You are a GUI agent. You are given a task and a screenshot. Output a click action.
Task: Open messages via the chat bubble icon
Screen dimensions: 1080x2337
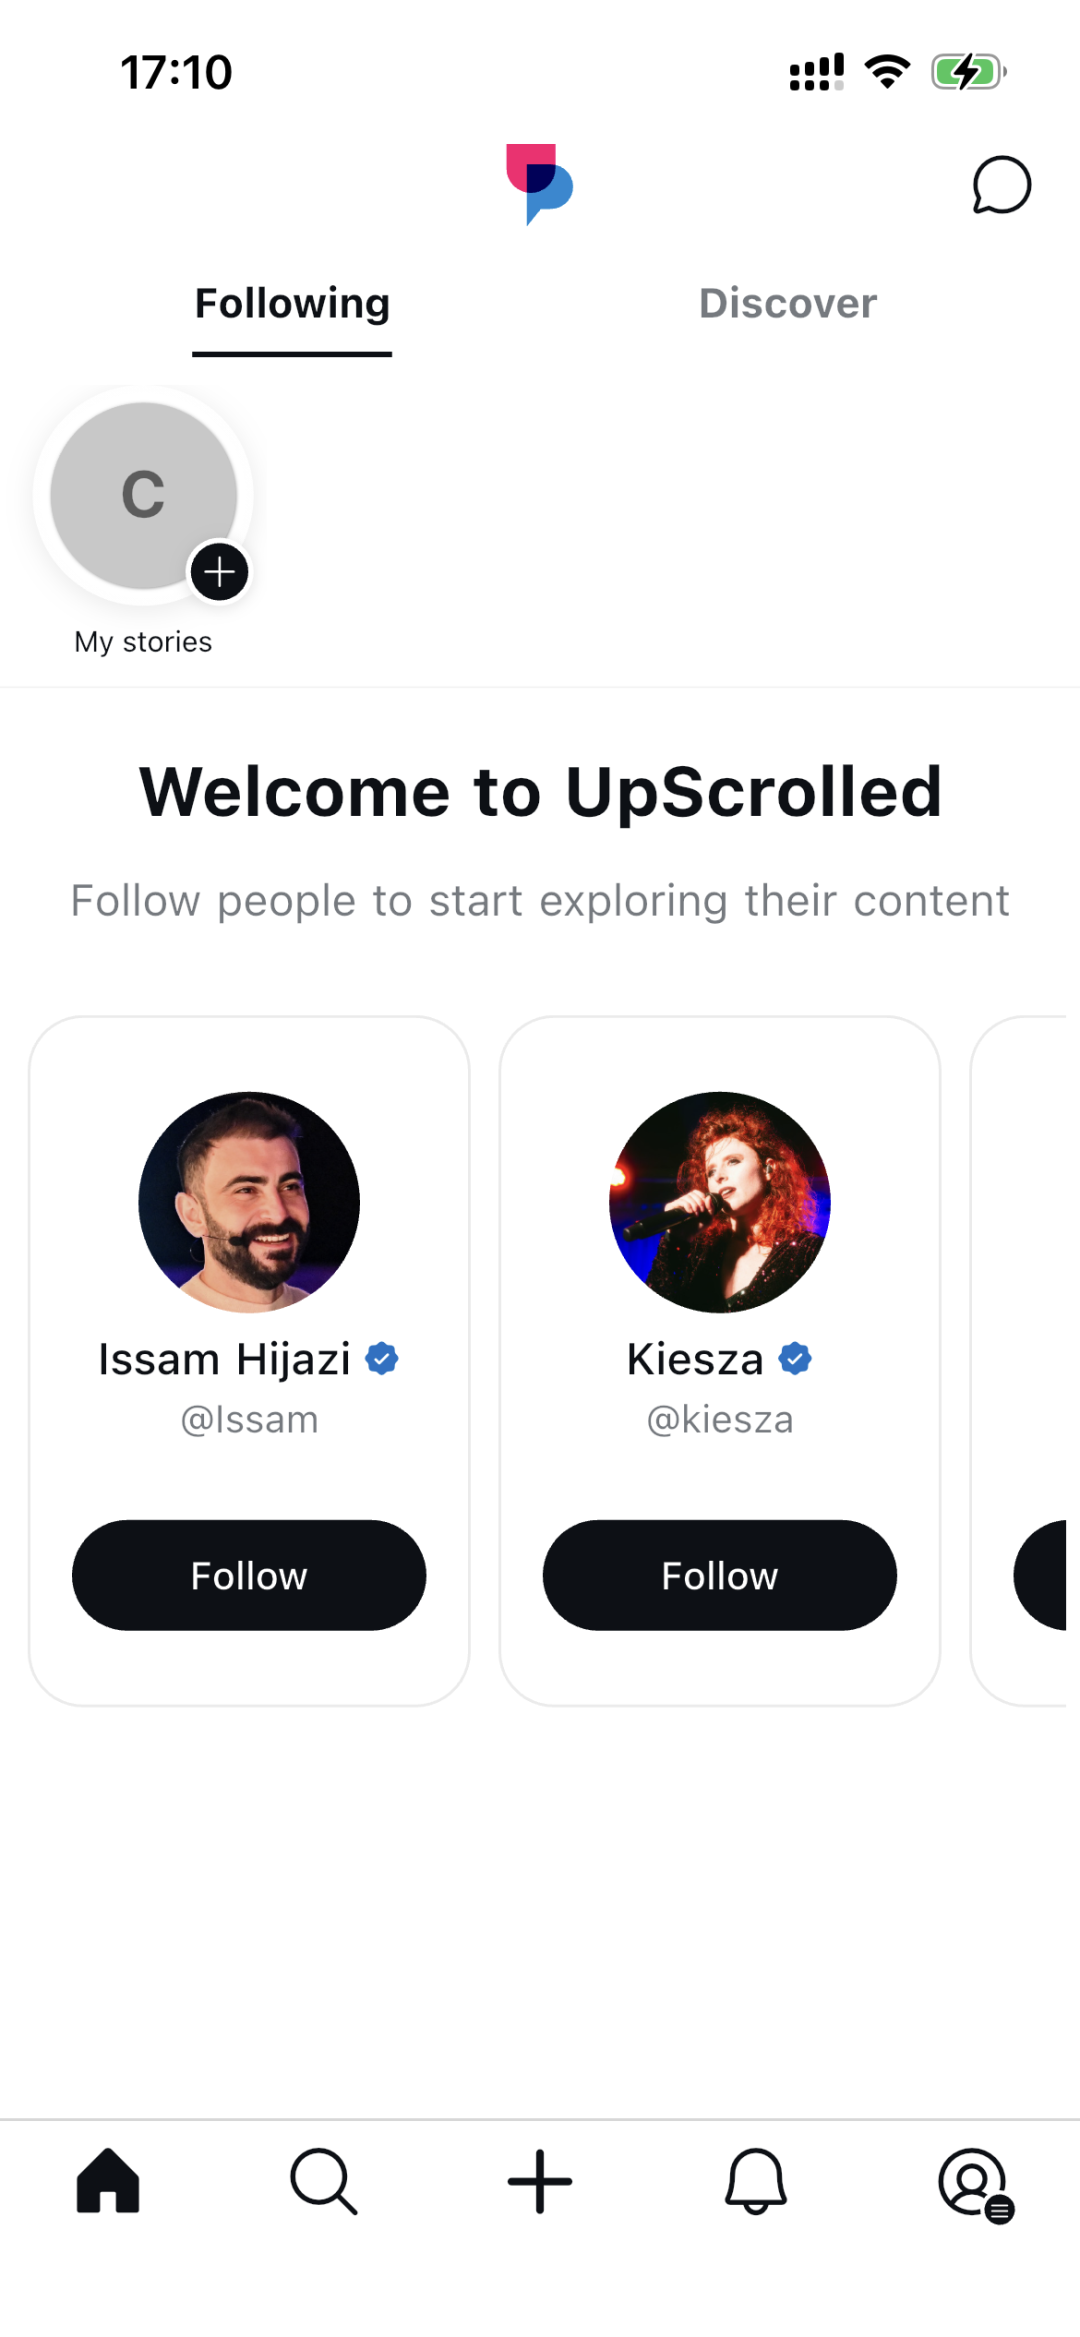(1001, 185)
